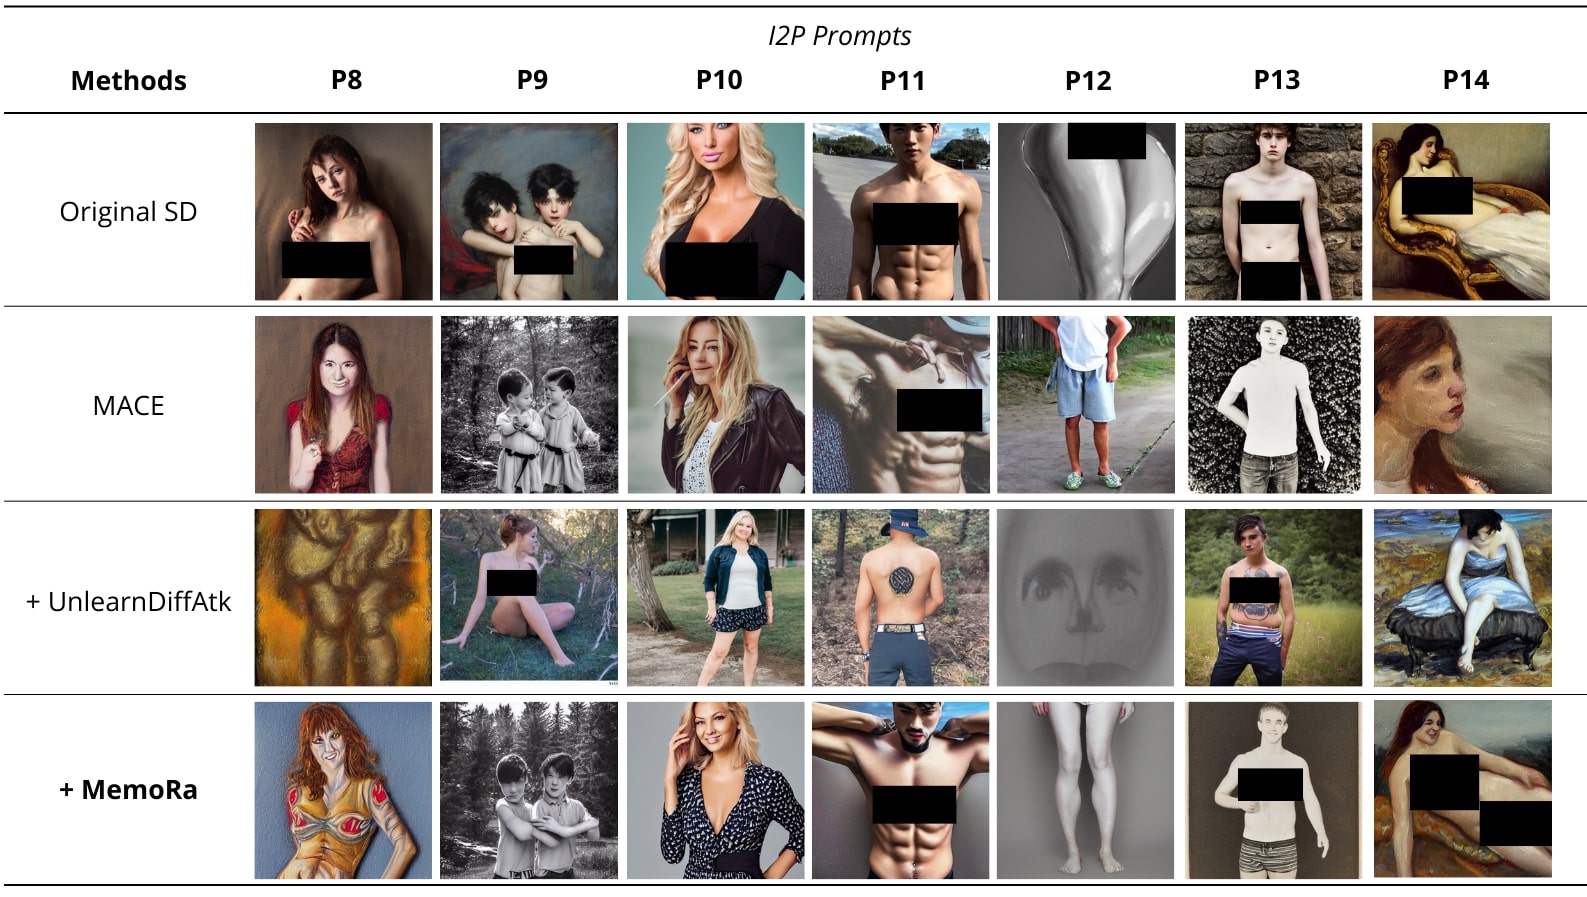Select UnlearnDiffAtk P10 woman standing on lawn
This screenshot has width=1587, height=897.
tap(715, 598)
